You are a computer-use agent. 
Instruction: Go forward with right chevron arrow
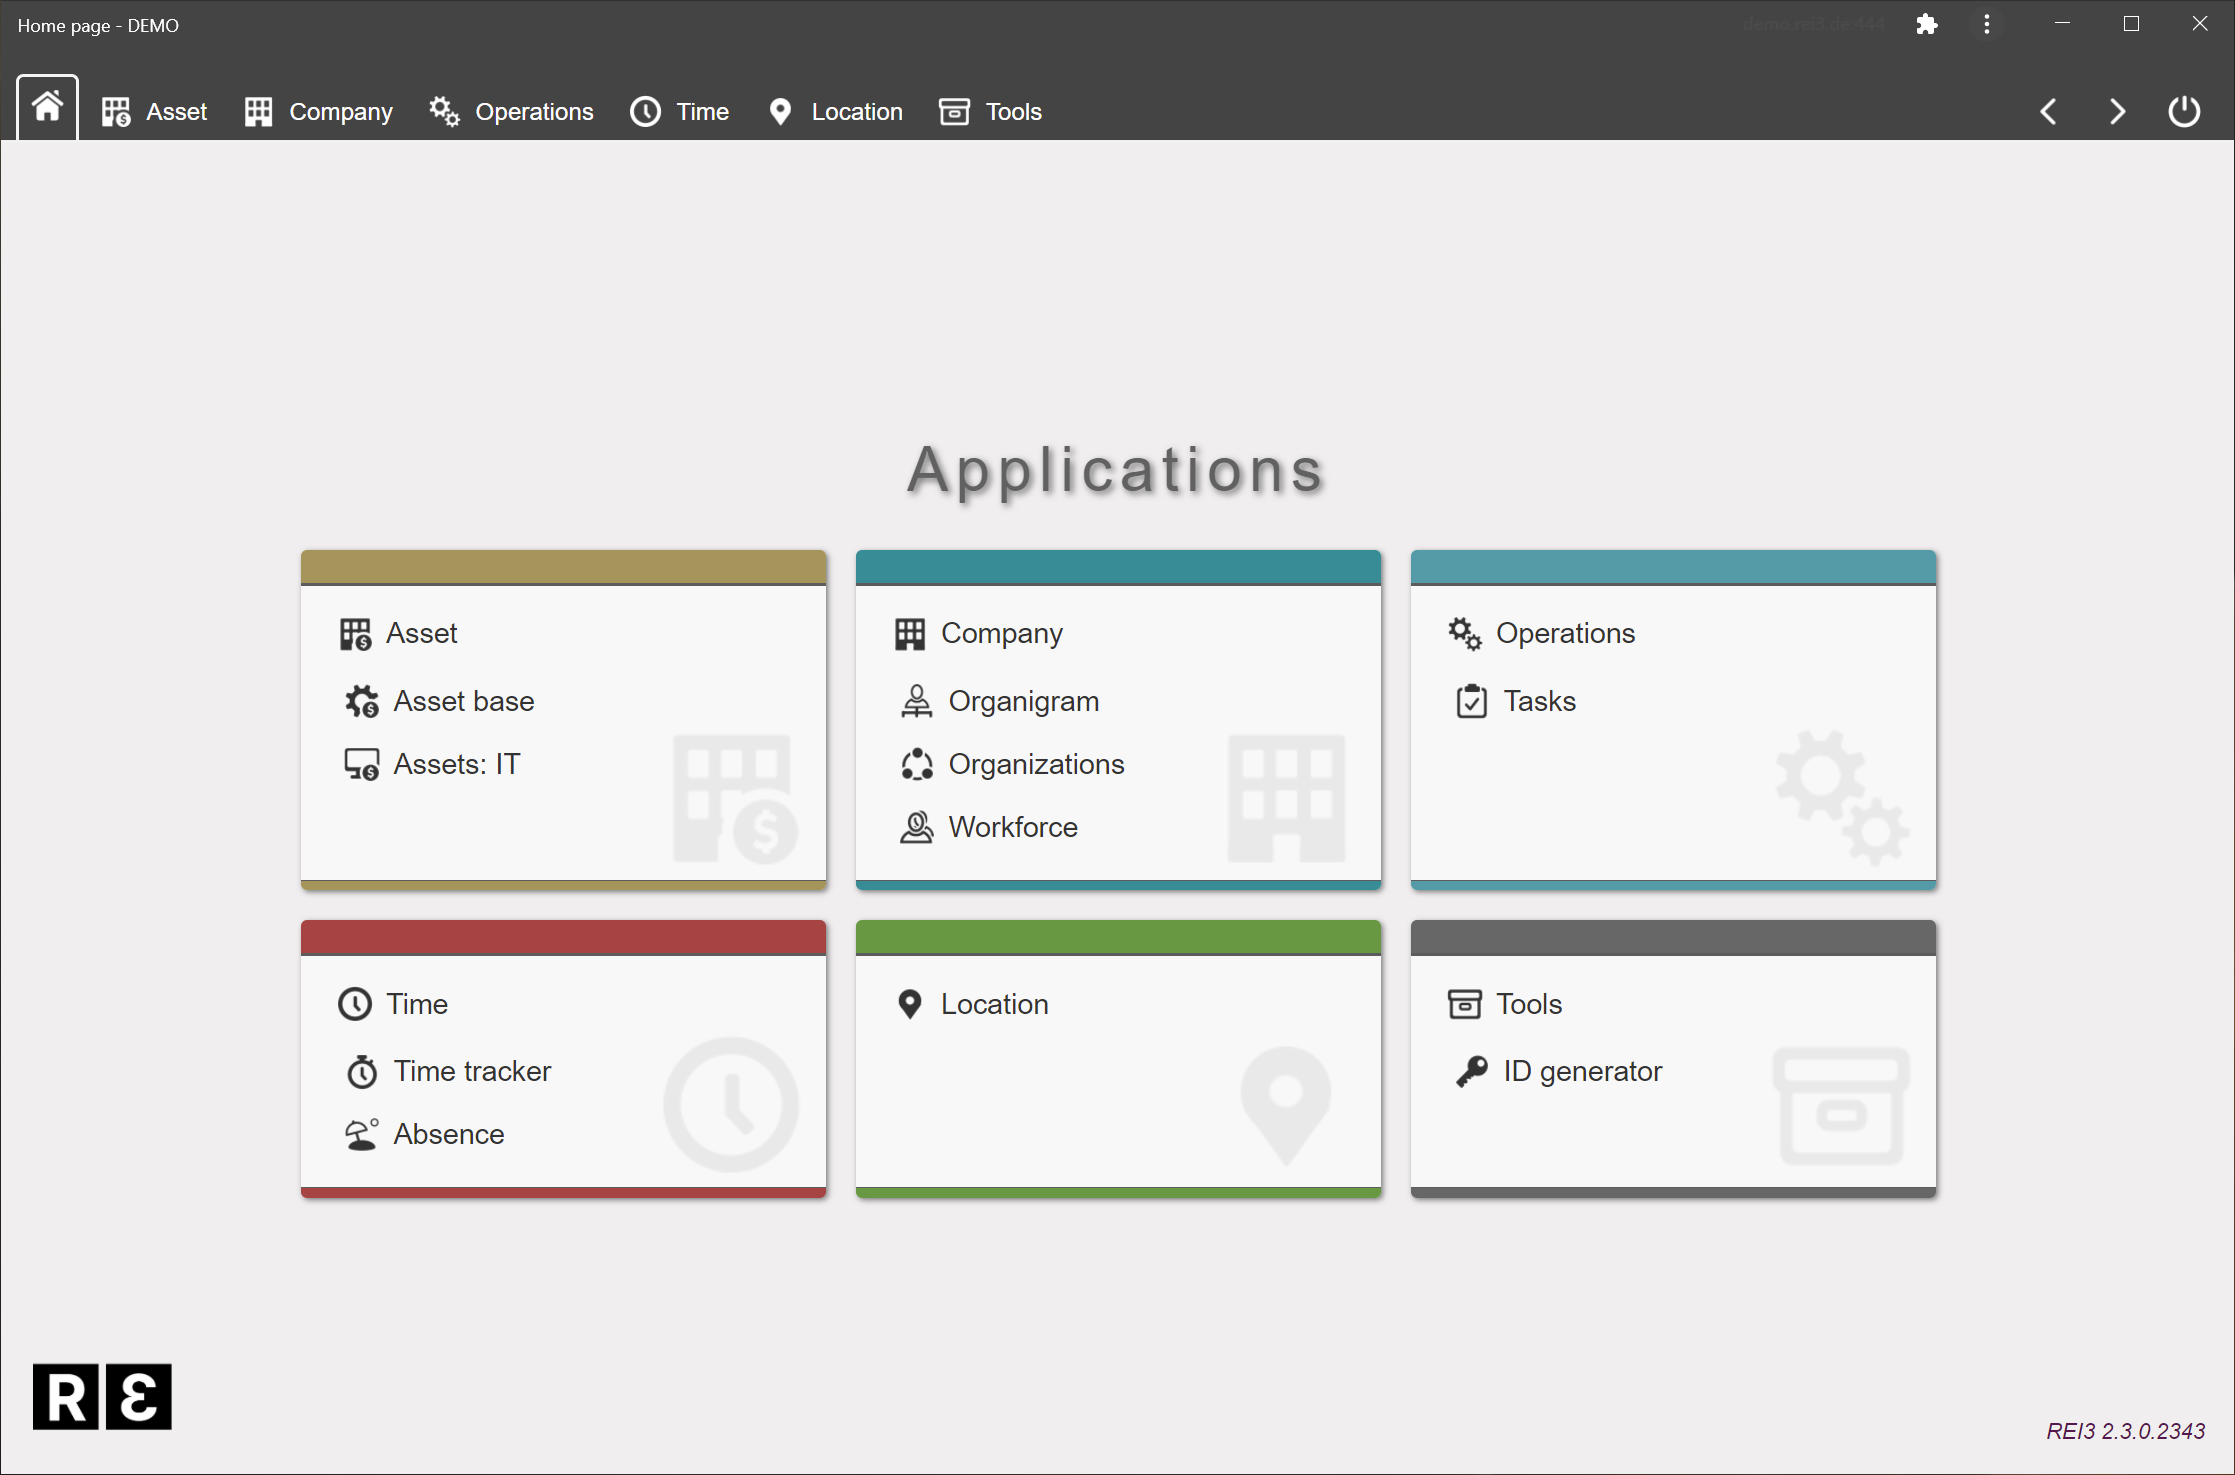pos(2116,111)
